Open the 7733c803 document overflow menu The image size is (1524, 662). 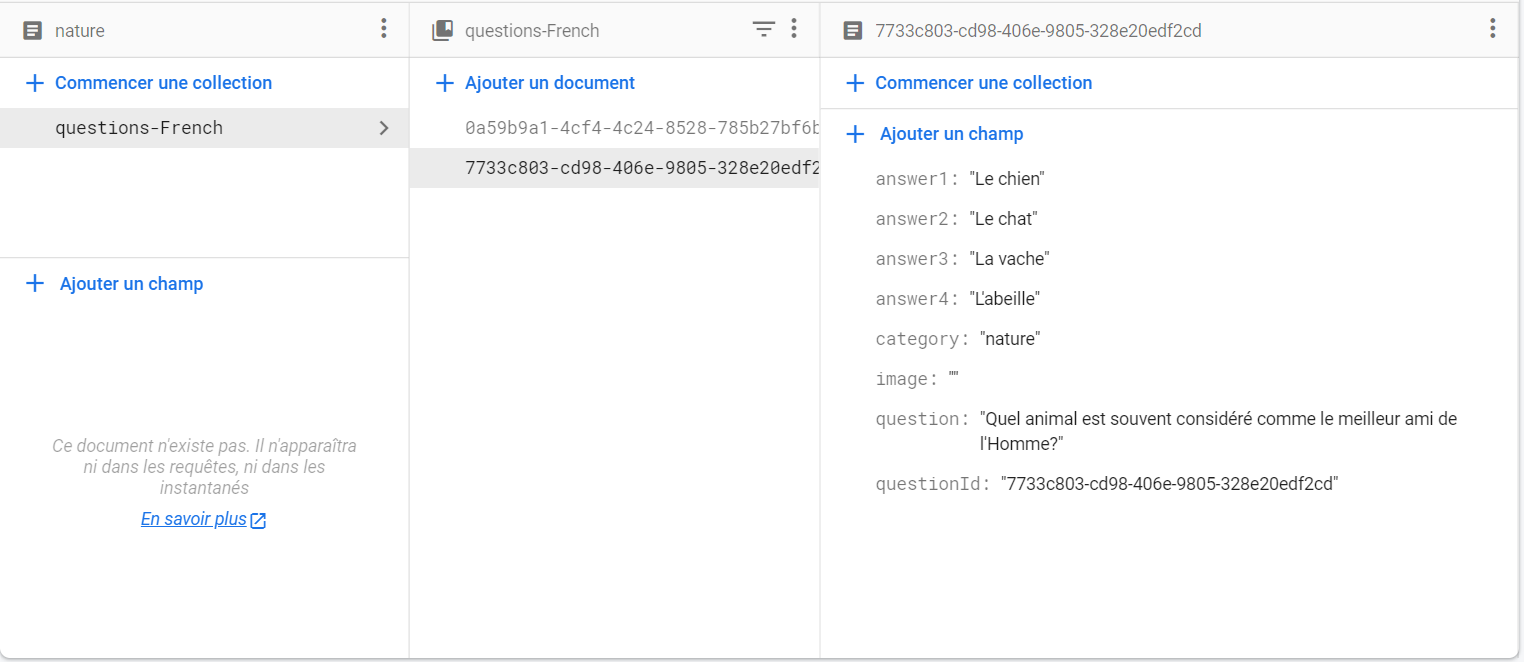[x=1492, y=29]
